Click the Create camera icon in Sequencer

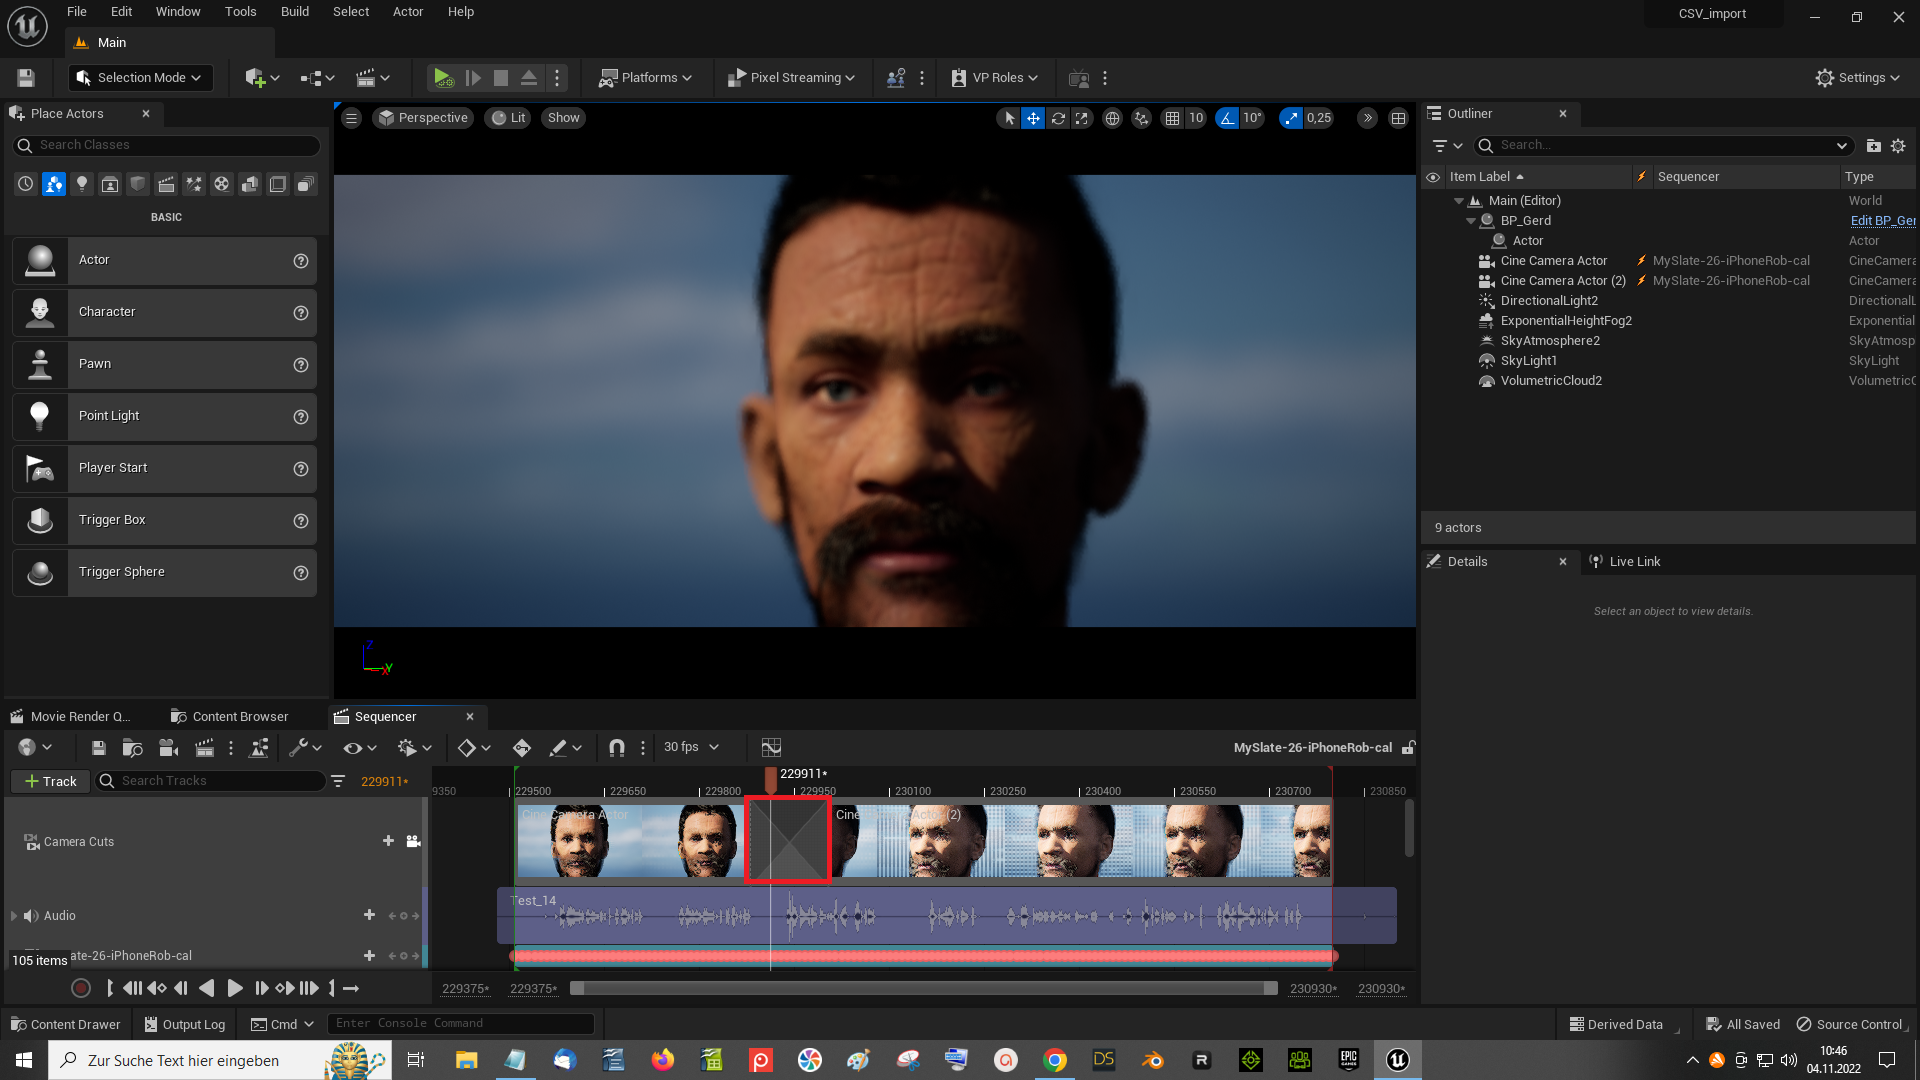[168, 748]
